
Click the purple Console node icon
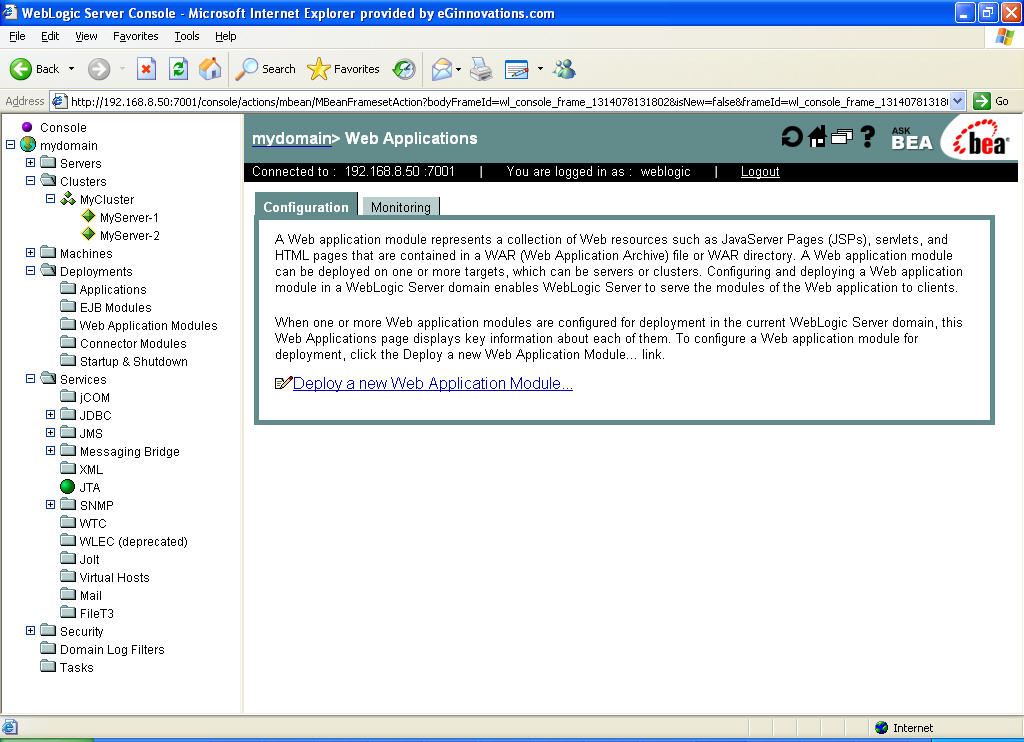point(27,127)
